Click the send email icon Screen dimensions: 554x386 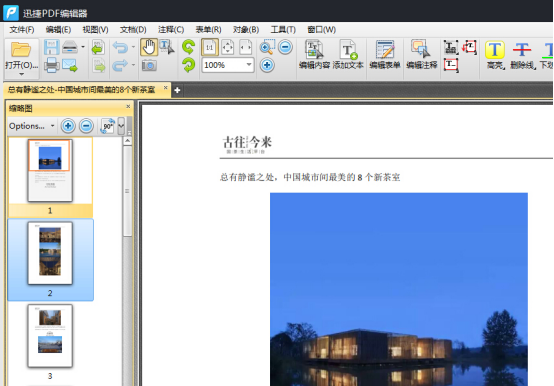(x=70, y=65)
